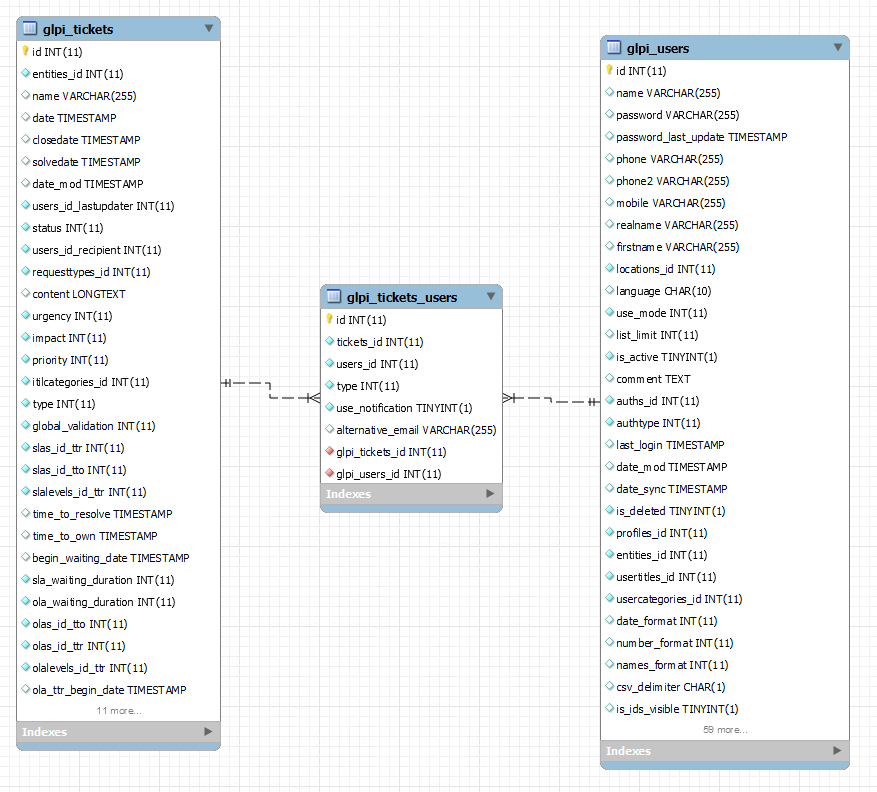Screen dimensions: 877x792
Task: Expand Indexes section of glpi_tickets_users
Action: (x=490, y=493)
